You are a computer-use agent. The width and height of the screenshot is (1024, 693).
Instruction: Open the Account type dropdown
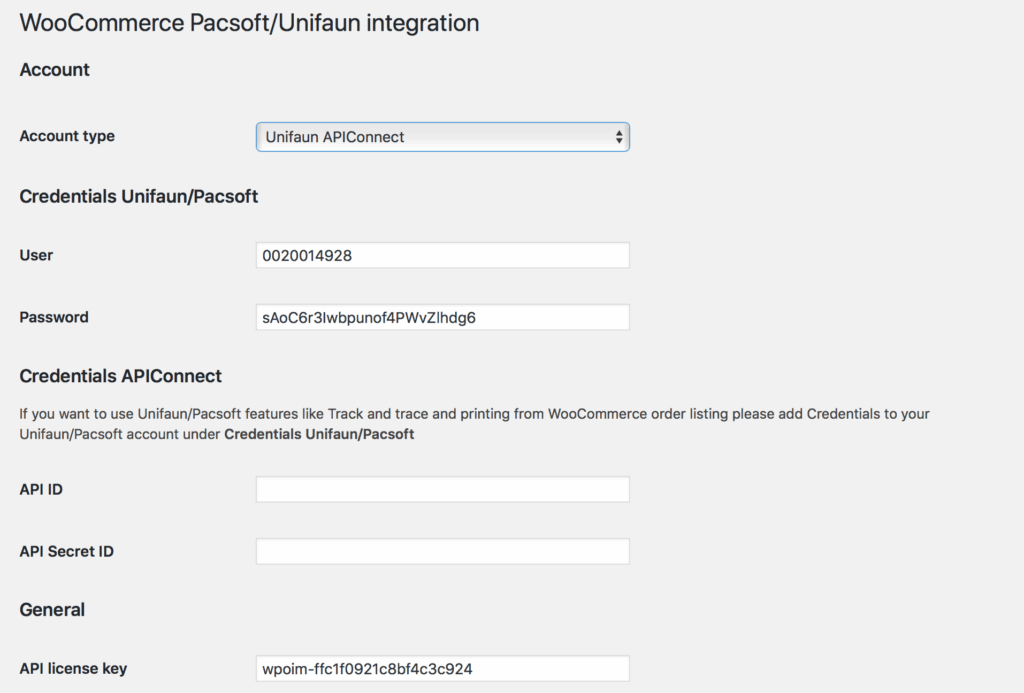(x=442, y=137)
